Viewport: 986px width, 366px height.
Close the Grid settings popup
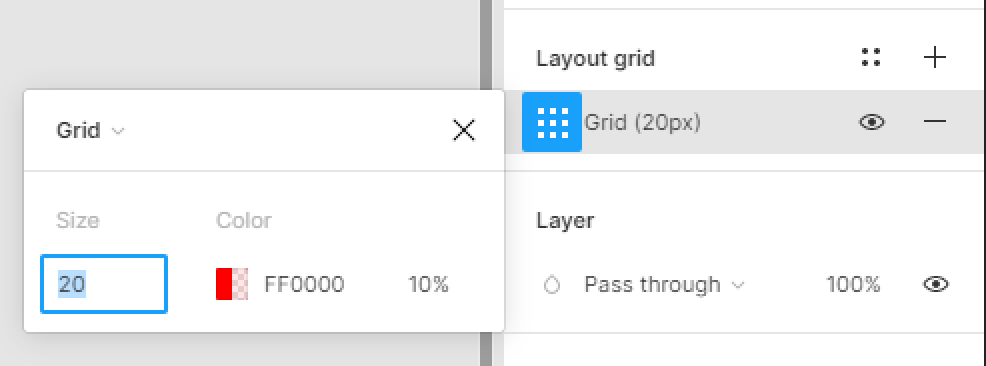pos(464,131)
